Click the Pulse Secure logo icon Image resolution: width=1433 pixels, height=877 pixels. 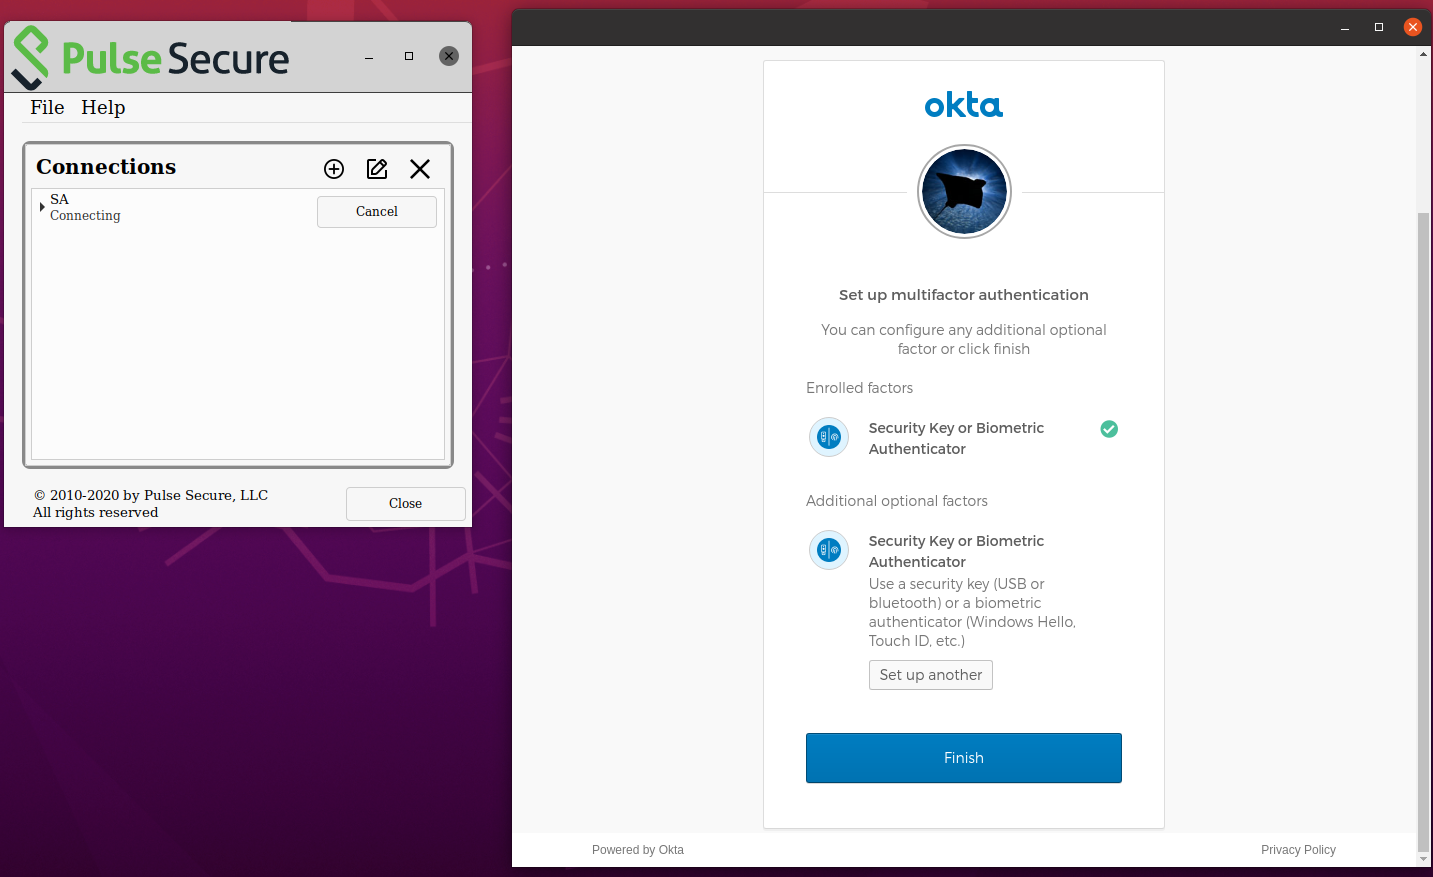pos(30,58)
